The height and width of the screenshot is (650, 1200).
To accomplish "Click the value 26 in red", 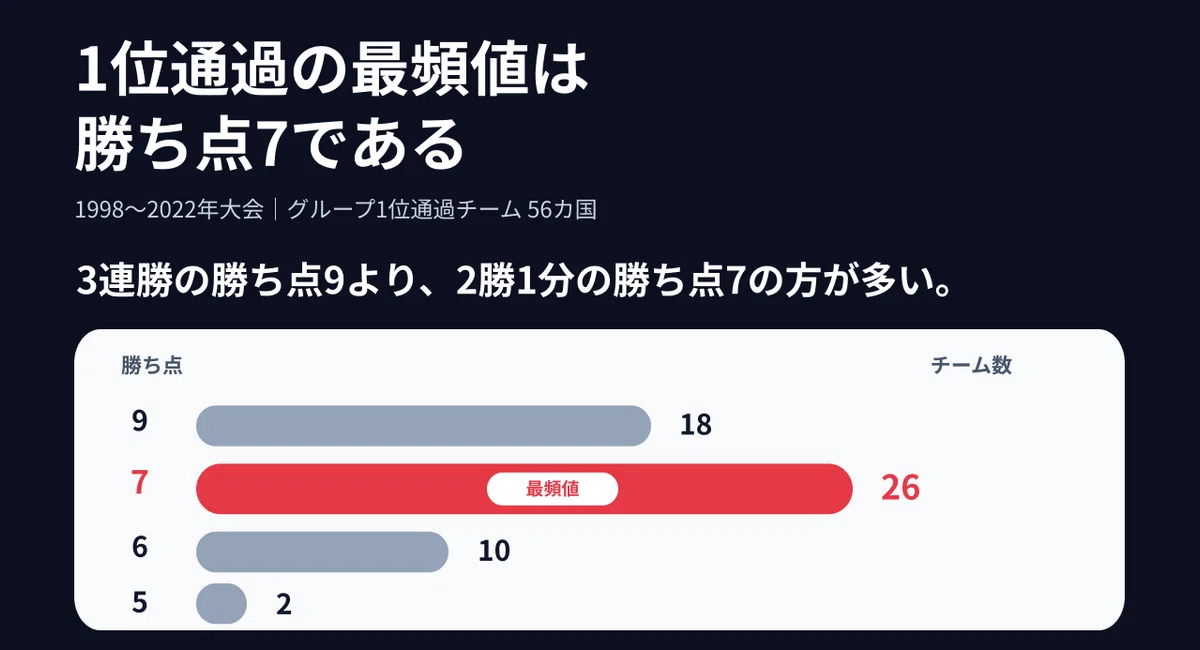I will [900, 488].
